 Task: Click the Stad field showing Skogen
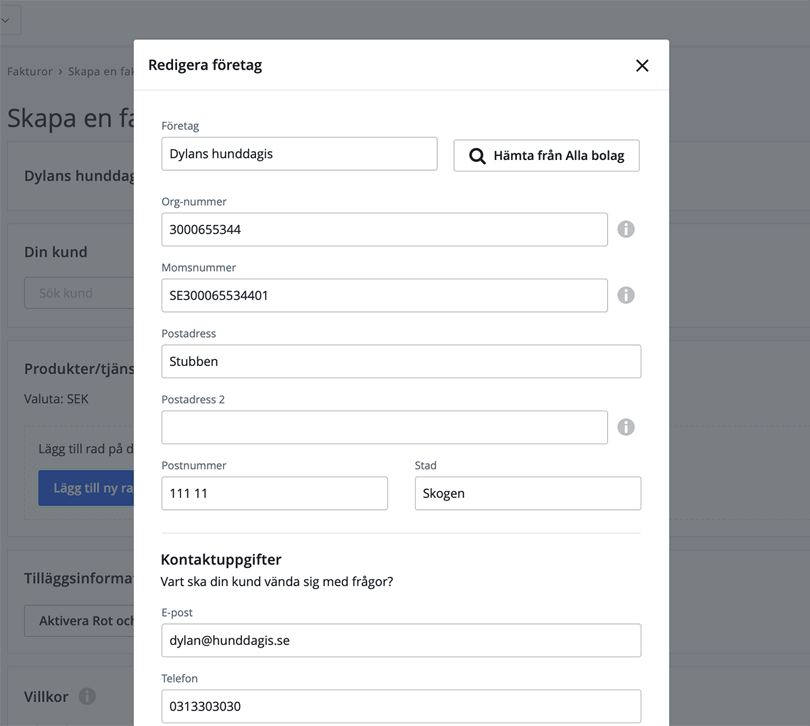pos(527,493)
